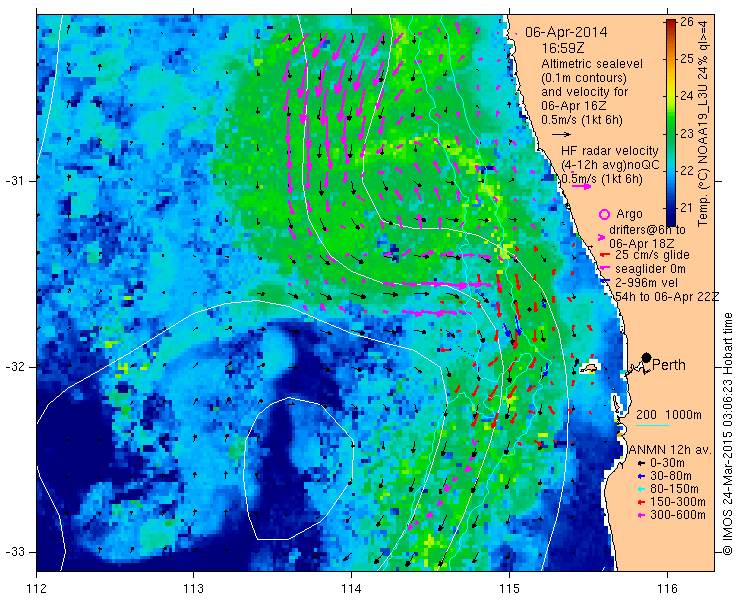The width and height of the screenshot is (740, 600).
Task: Click the blue 30-80m ANMN arrow
Action: click(641, 476)
